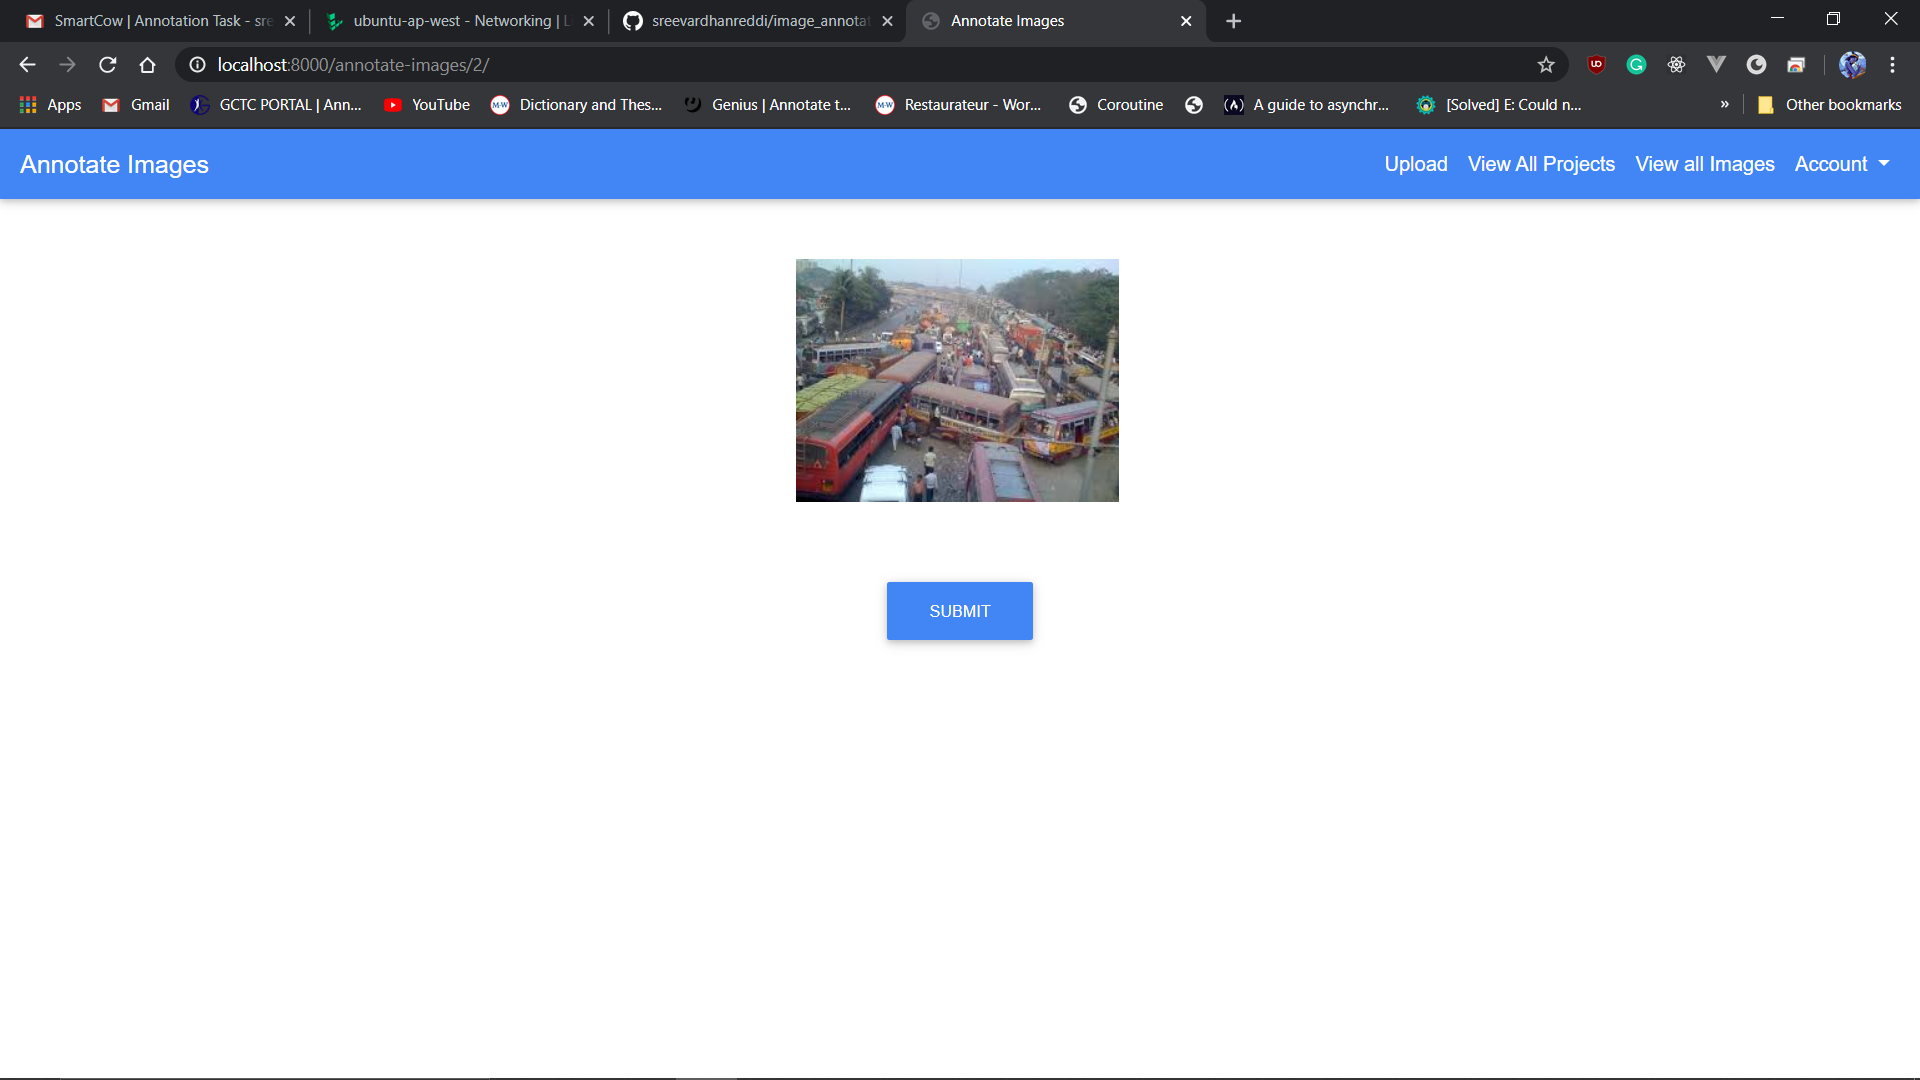Click the browser profile avatar icon
This screenshot has height=1080, width=1920.
click(1852, 65)
